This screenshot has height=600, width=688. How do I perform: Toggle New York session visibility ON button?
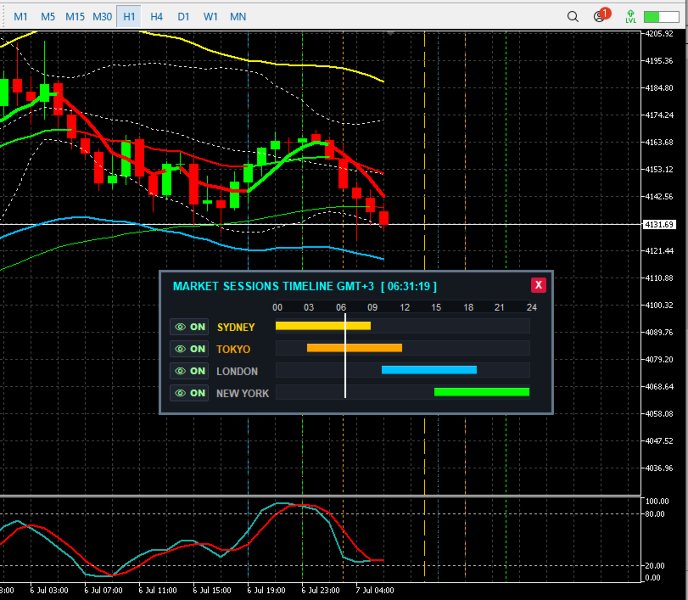[x=190, y=393]
